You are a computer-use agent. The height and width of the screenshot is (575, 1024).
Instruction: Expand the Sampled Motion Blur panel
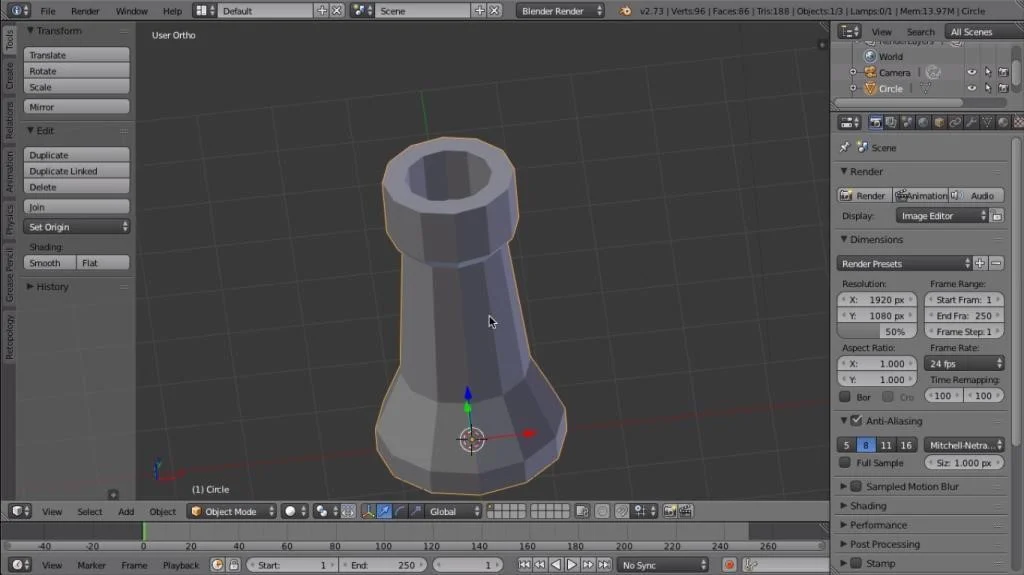coord(912,487)
